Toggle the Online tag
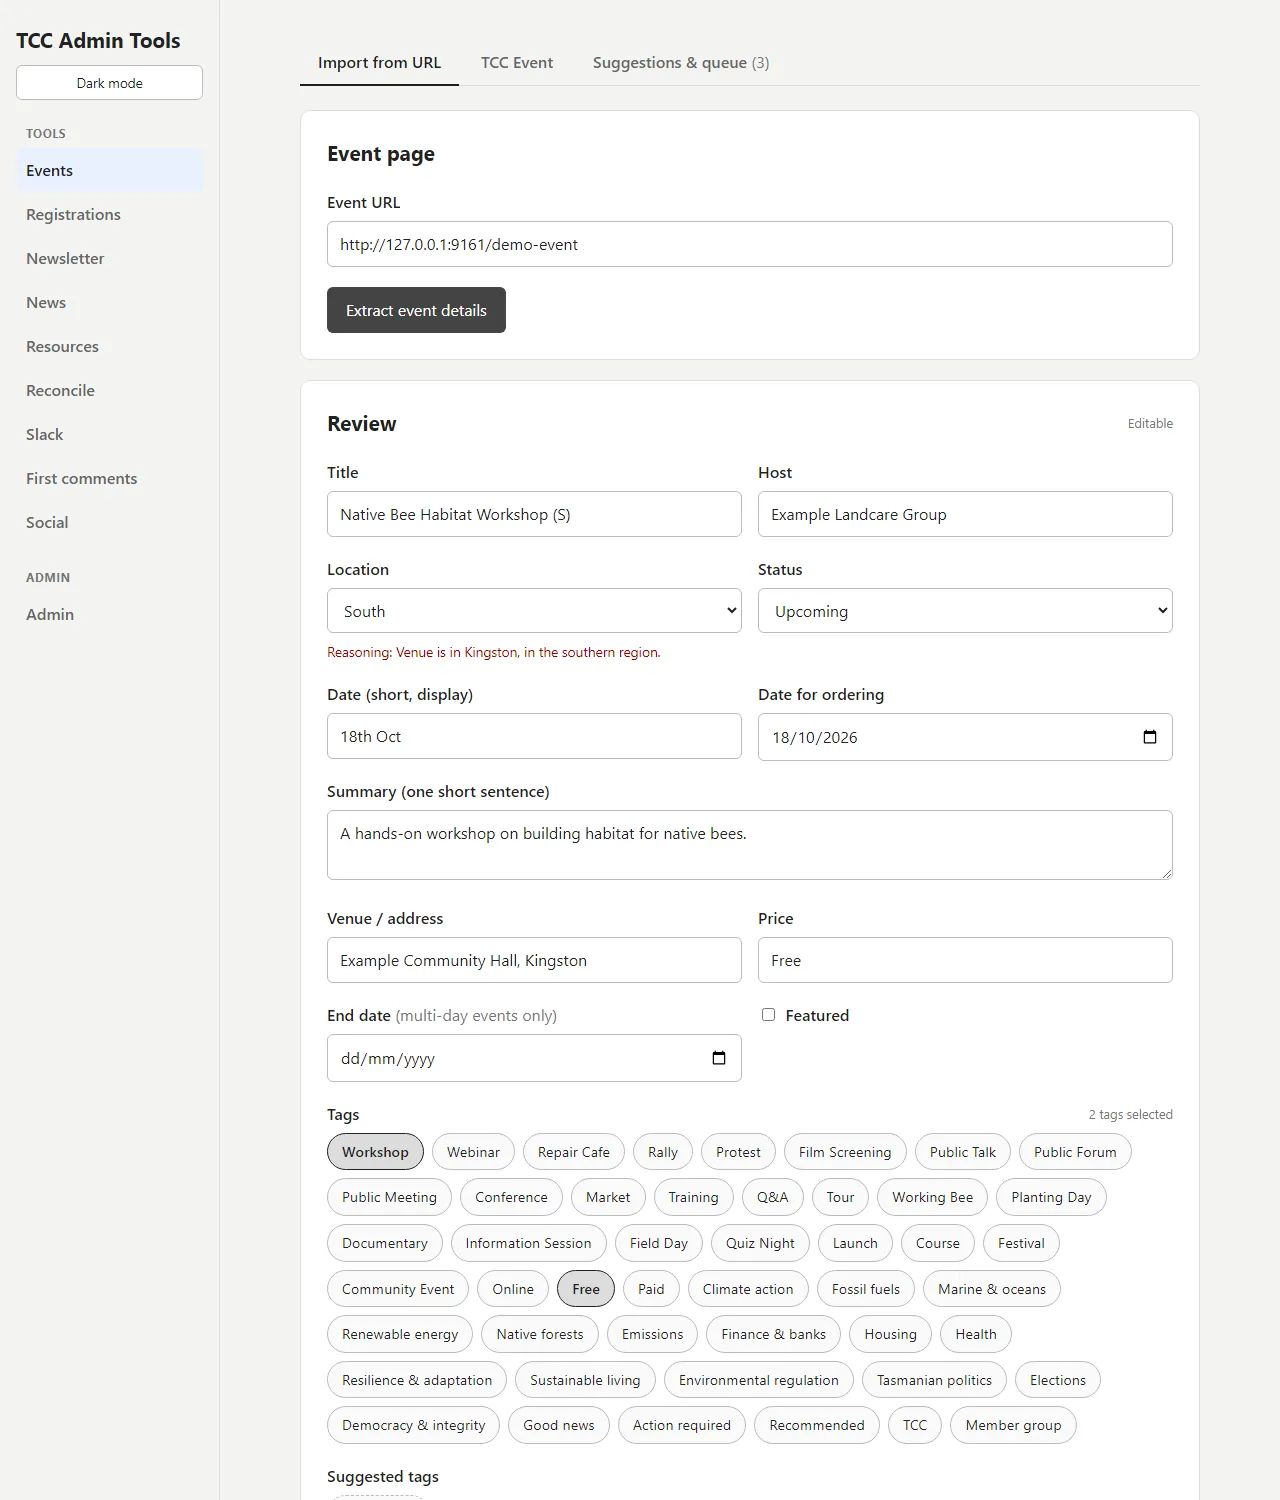1280x1500 pixels. tap(513, 1289)
